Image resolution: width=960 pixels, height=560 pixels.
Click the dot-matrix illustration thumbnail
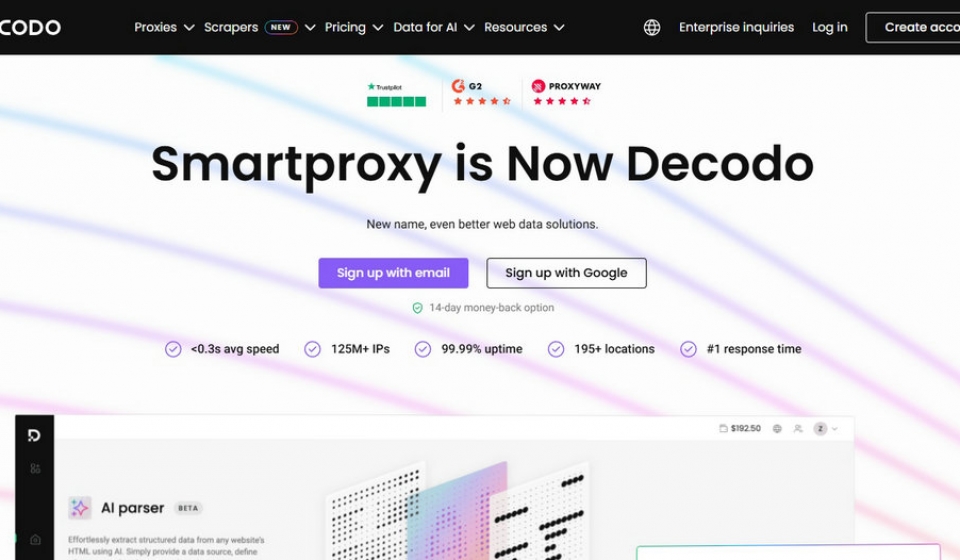[x=459, y=511]
